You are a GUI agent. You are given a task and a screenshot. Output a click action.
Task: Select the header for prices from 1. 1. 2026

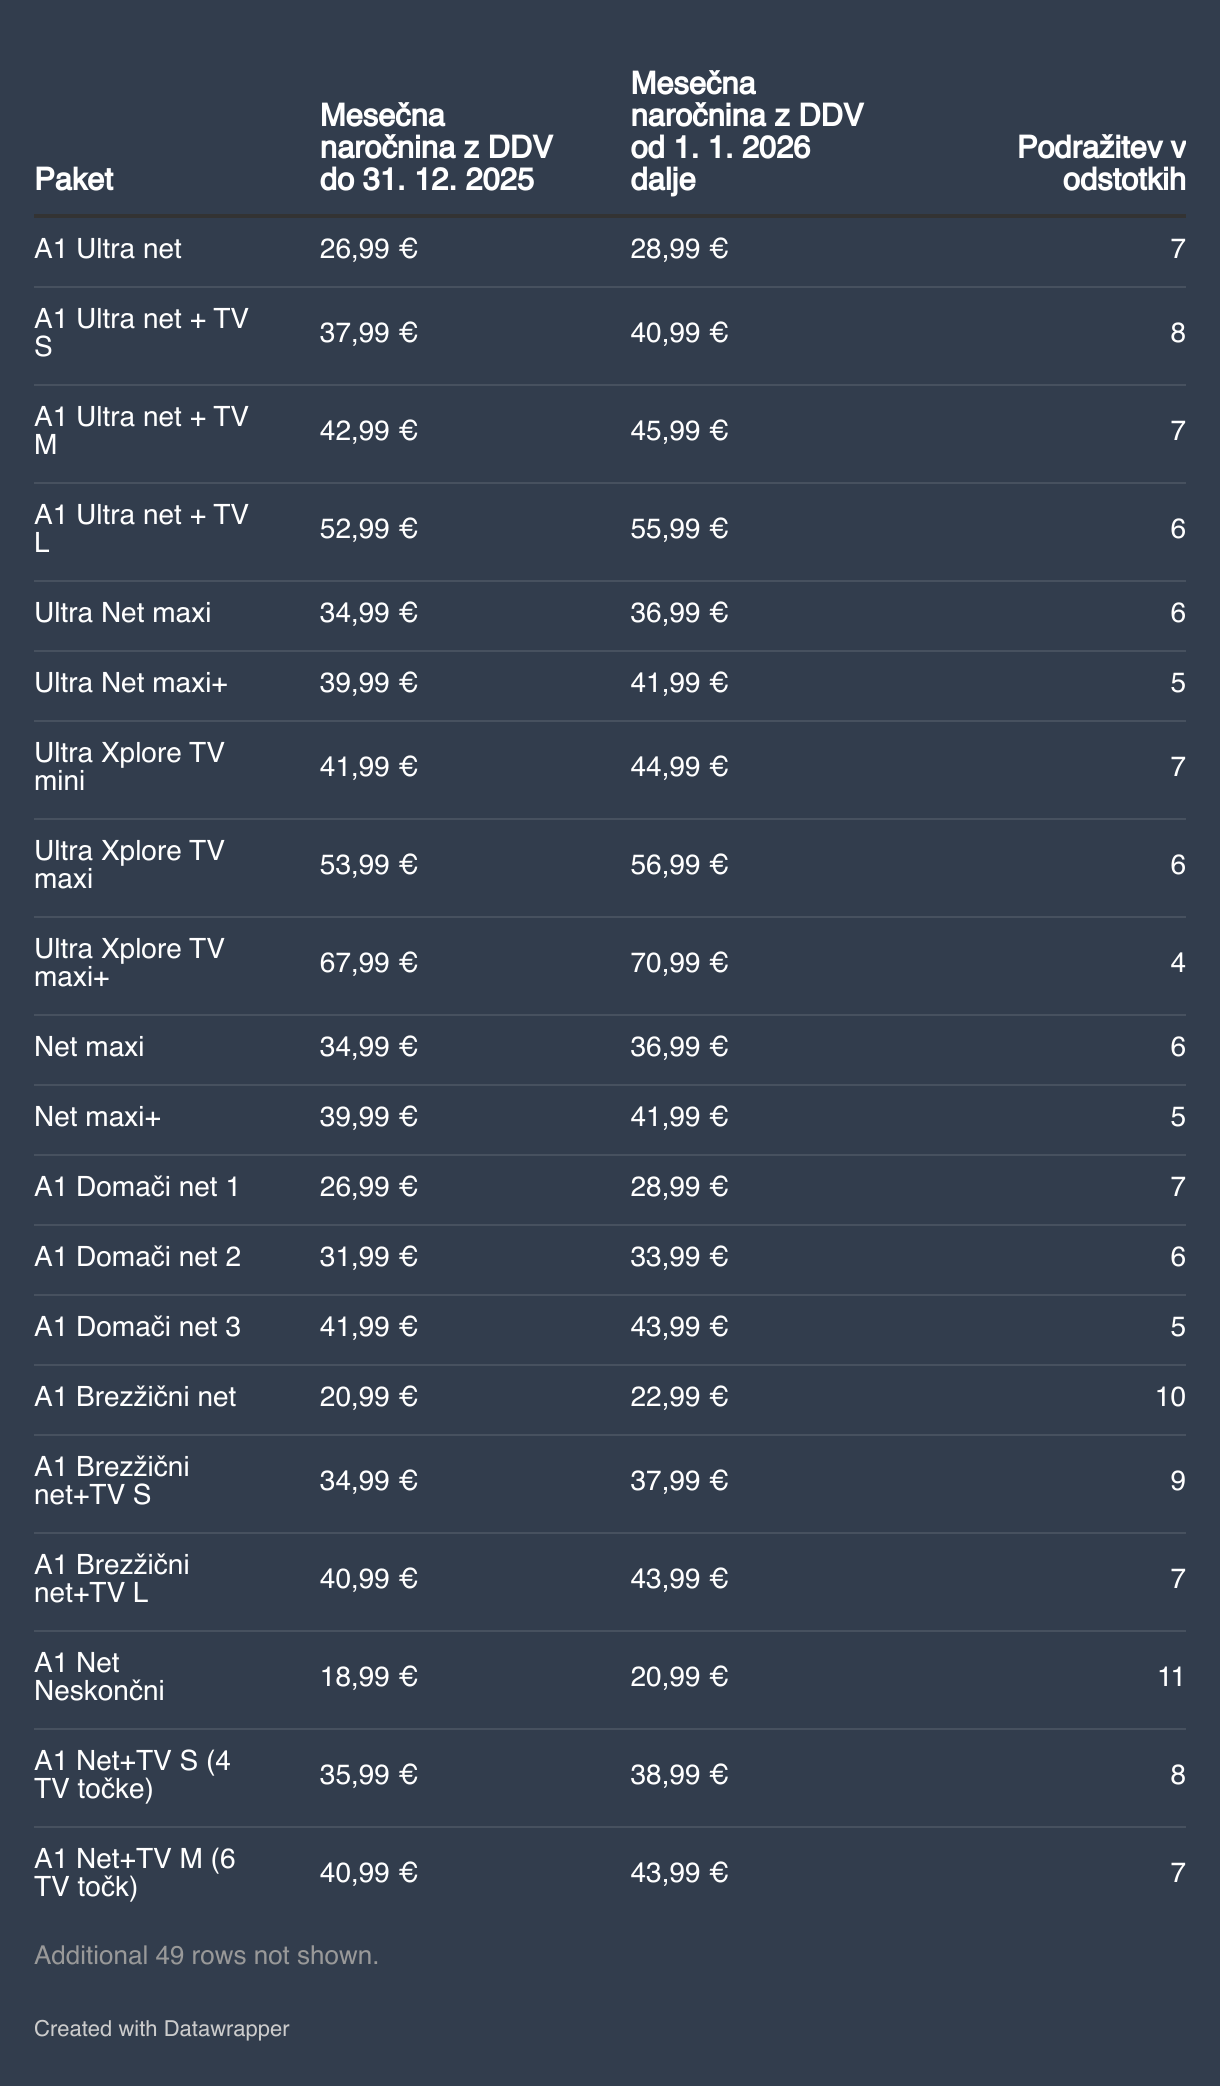pyautogui.click(x=746, y=131)
